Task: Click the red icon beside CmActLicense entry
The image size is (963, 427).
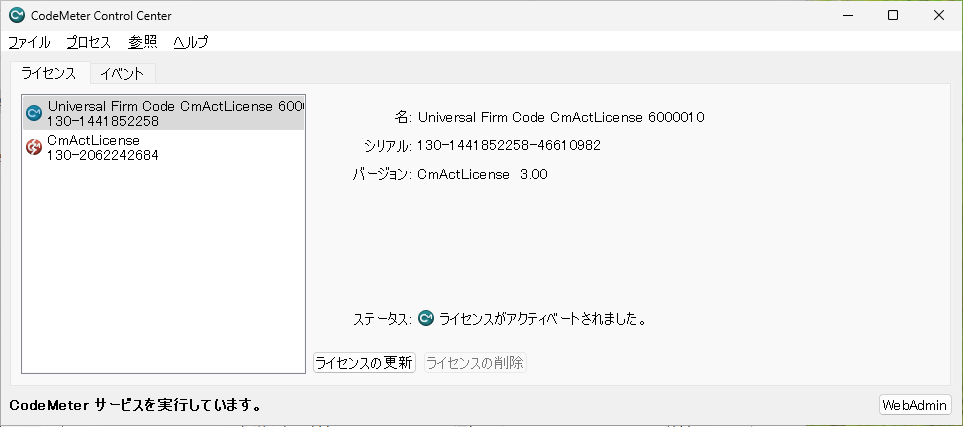Action: pos(33,147)
